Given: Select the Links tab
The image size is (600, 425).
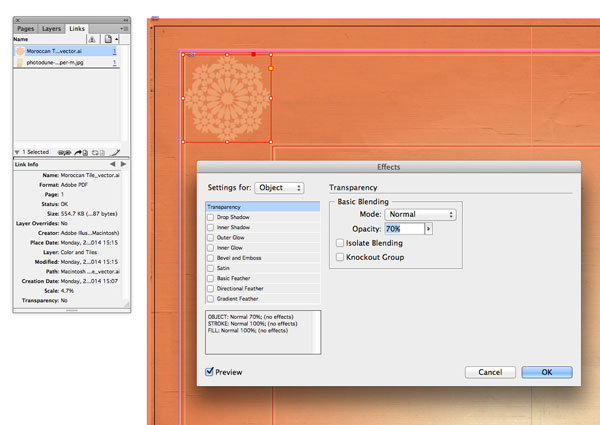Looking at the screenshot, I should coord(77,29).
